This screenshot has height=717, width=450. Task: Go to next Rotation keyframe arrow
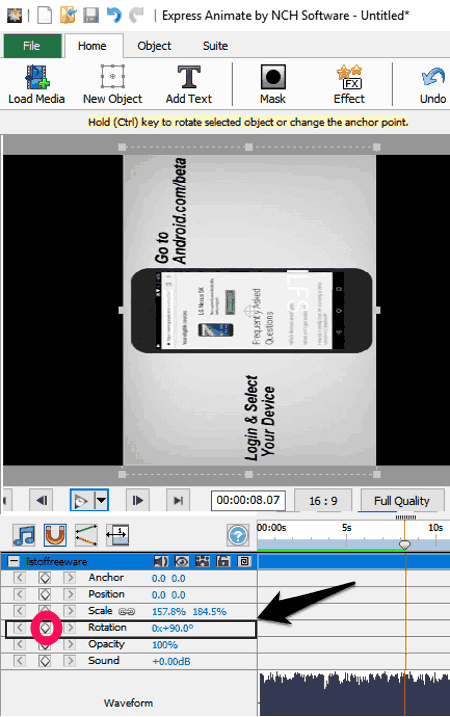pyautogui.click(x=70, y=628)
